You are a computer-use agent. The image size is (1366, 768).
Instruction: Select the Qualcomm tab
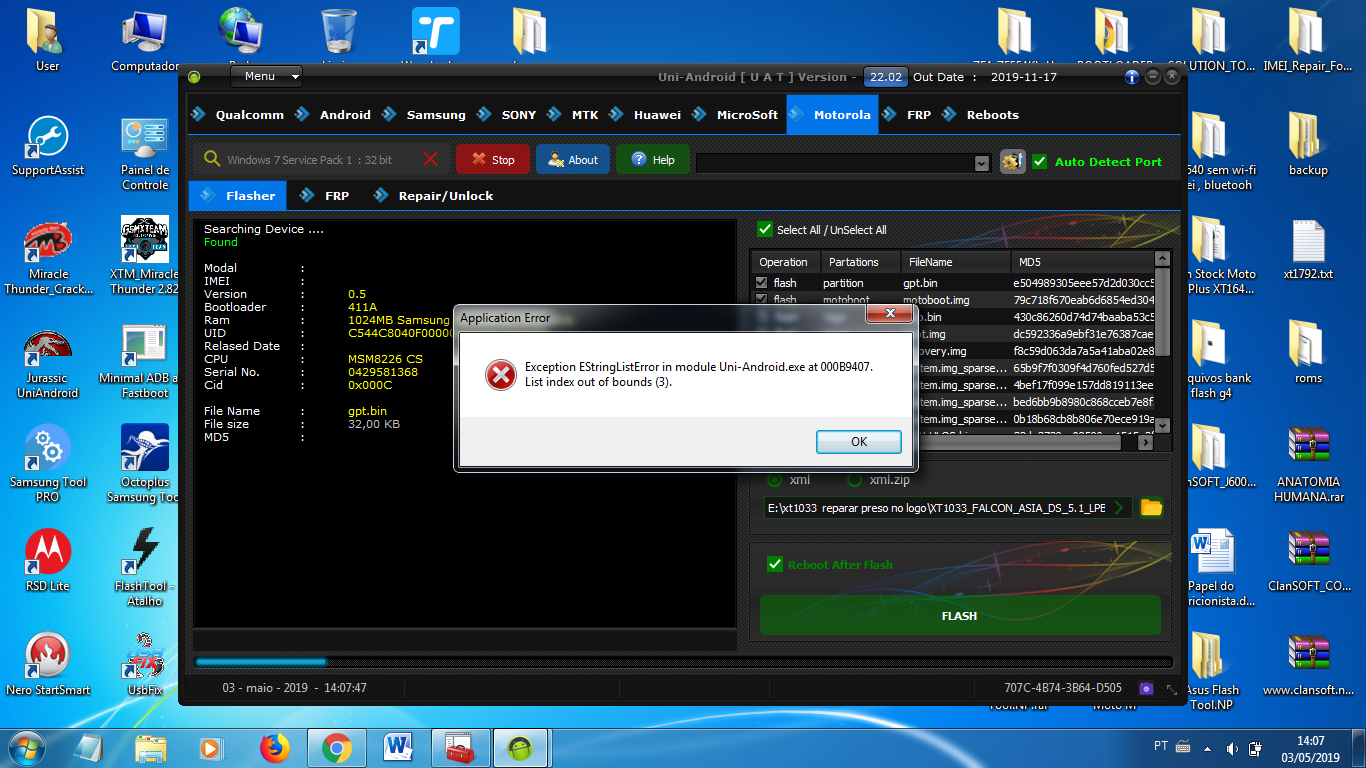[x=238, y=115]
